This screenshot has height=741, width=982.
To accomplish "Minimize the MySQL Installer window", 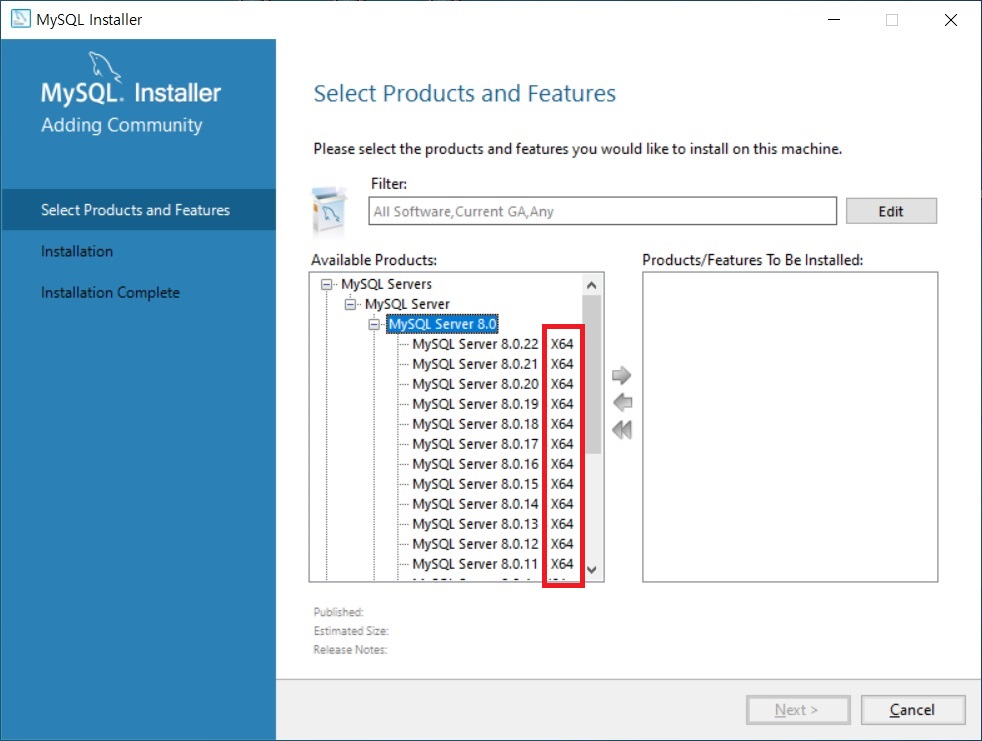I will pyautogui.click(x=834, y=19).
